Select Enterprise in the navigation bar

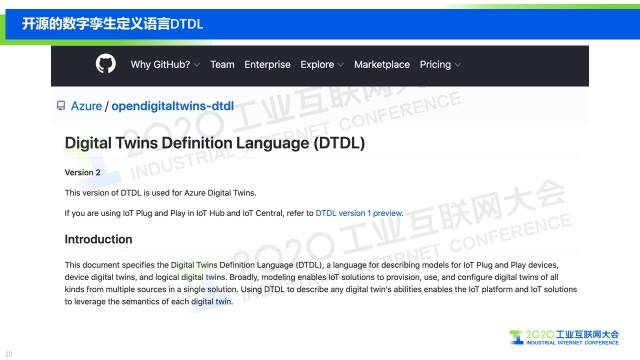pos(267,64)
